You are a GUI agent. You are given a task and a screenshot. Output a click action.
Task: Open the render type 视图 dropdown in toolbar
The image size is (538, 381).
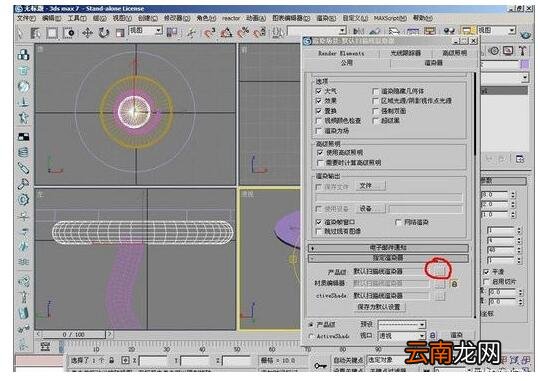[x=496, y=31]
